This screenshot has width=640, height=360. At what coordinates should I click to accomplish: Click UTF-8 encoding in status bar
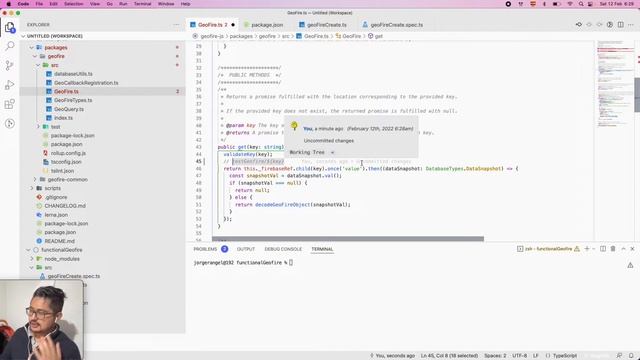tap(519, 356)
